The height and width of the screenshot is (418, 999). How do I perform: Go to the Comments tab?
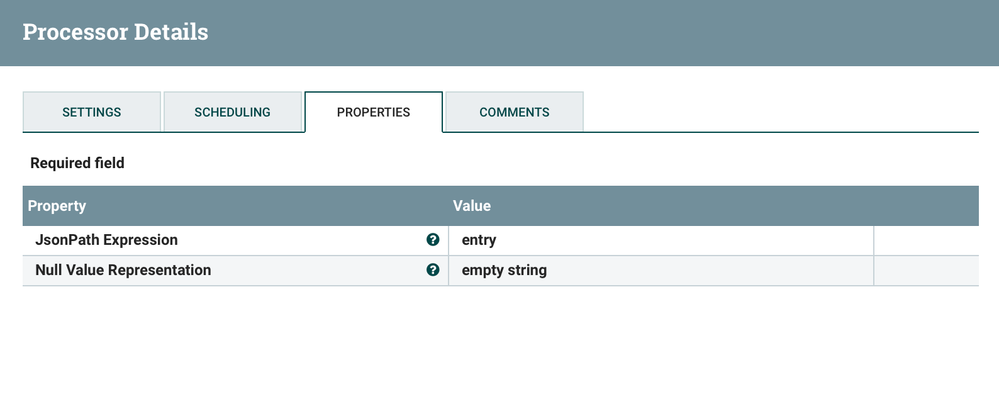tap(514, 112)
